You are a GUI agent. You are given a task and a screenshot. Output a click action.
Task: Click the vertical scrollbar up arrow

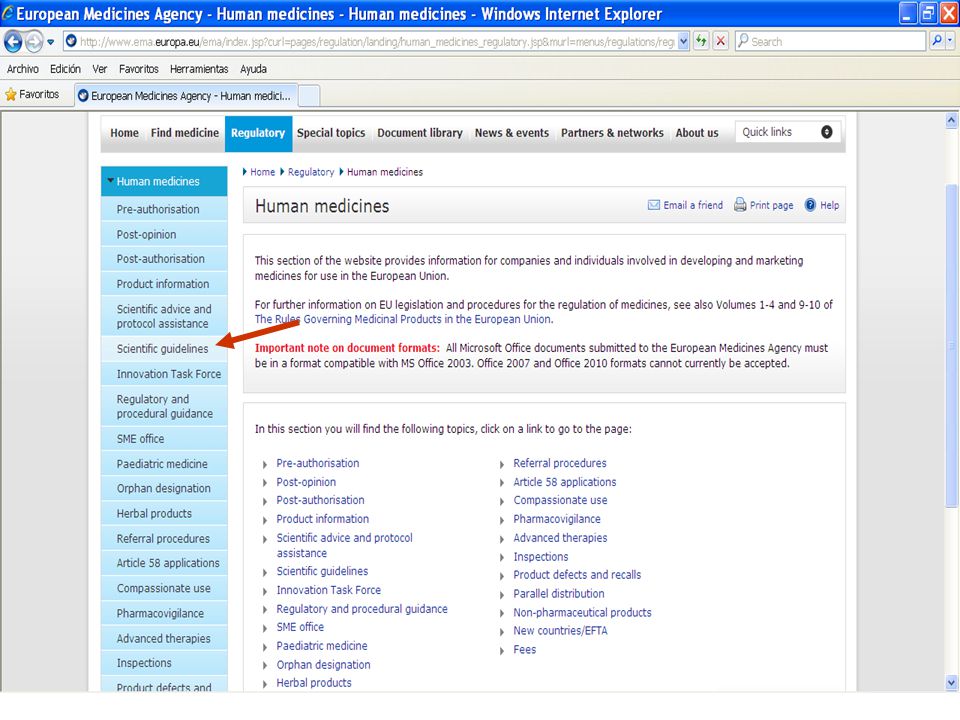[951, 120]
